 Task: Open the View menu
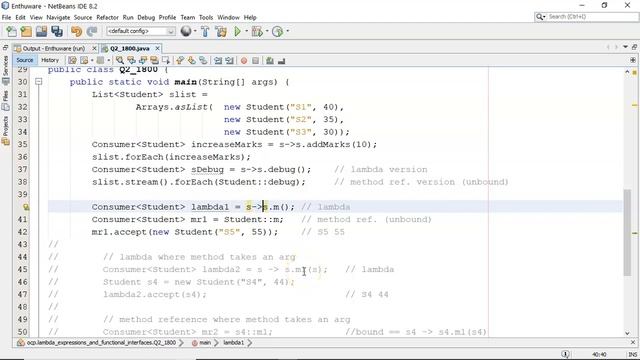(x=36, y=18)
